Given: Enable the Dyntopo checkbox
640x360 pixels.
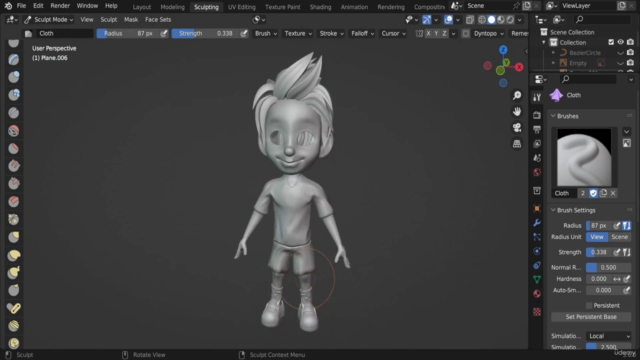Looking at the screenshot, I should pyautogui.click(x=466, y=33).
